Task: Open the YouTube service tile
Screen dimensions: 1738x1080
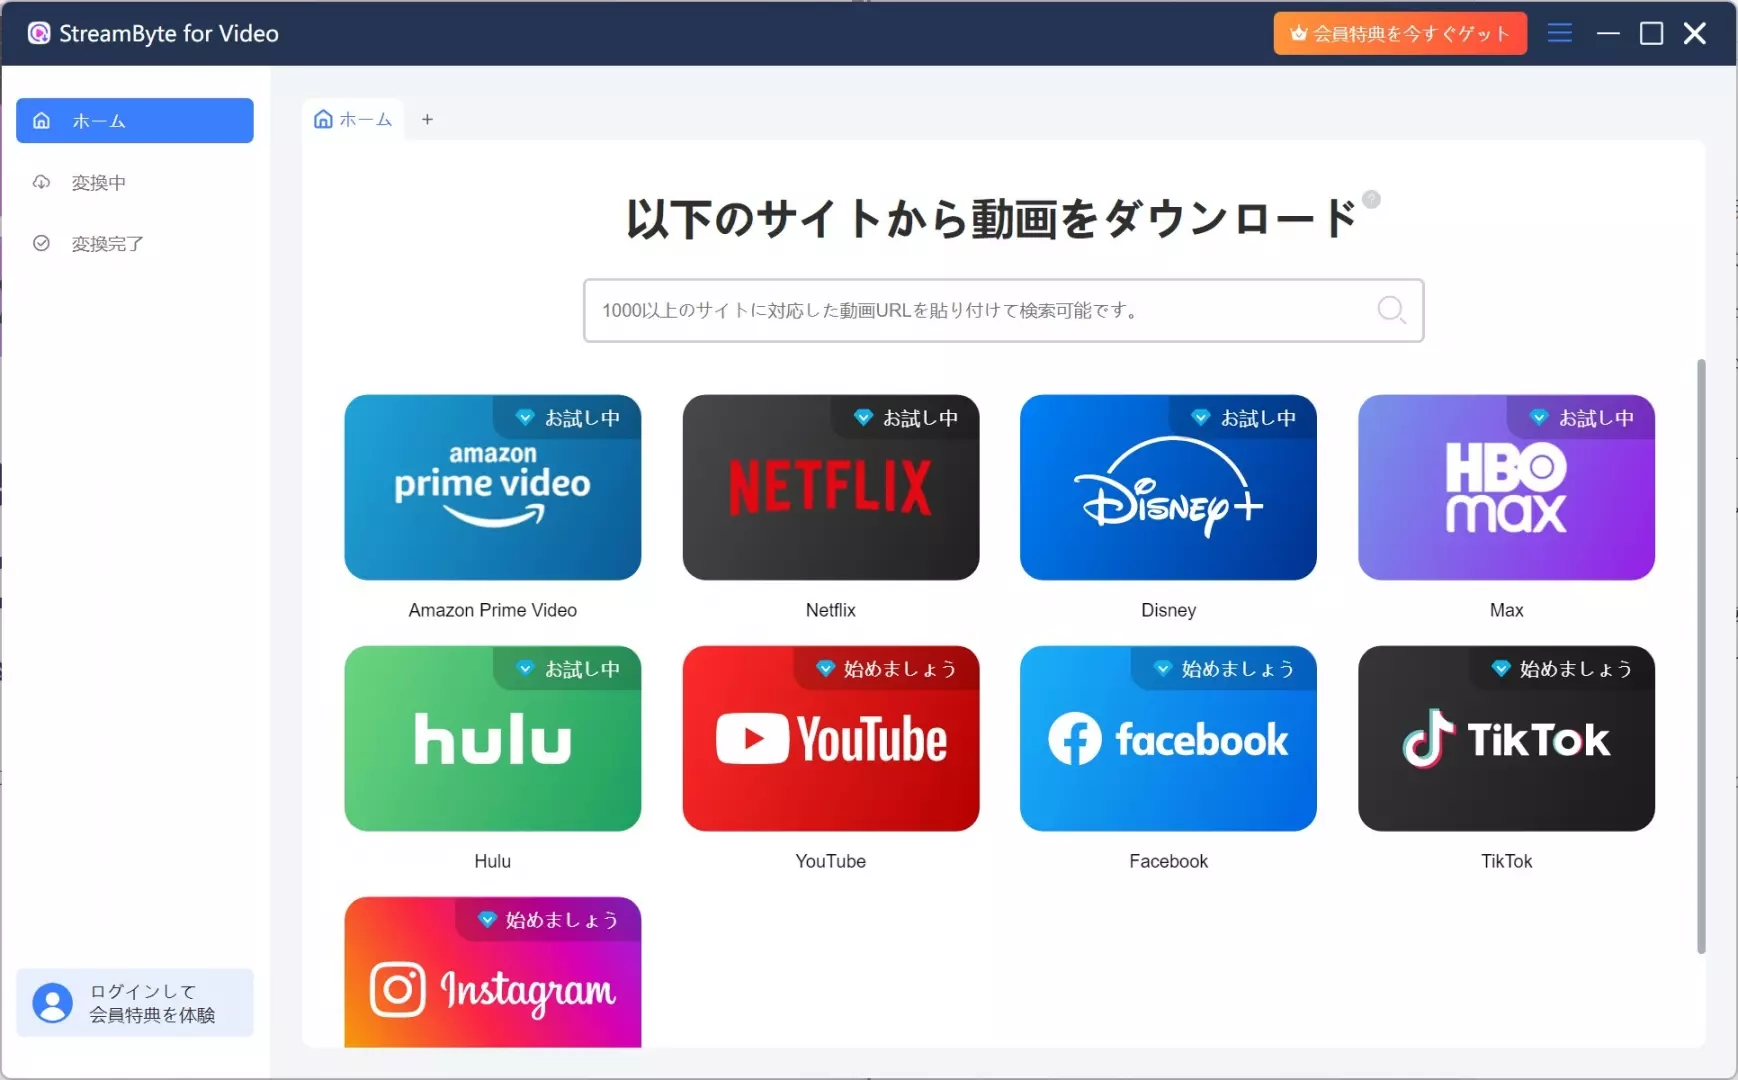Action: [x=830, y=738]
